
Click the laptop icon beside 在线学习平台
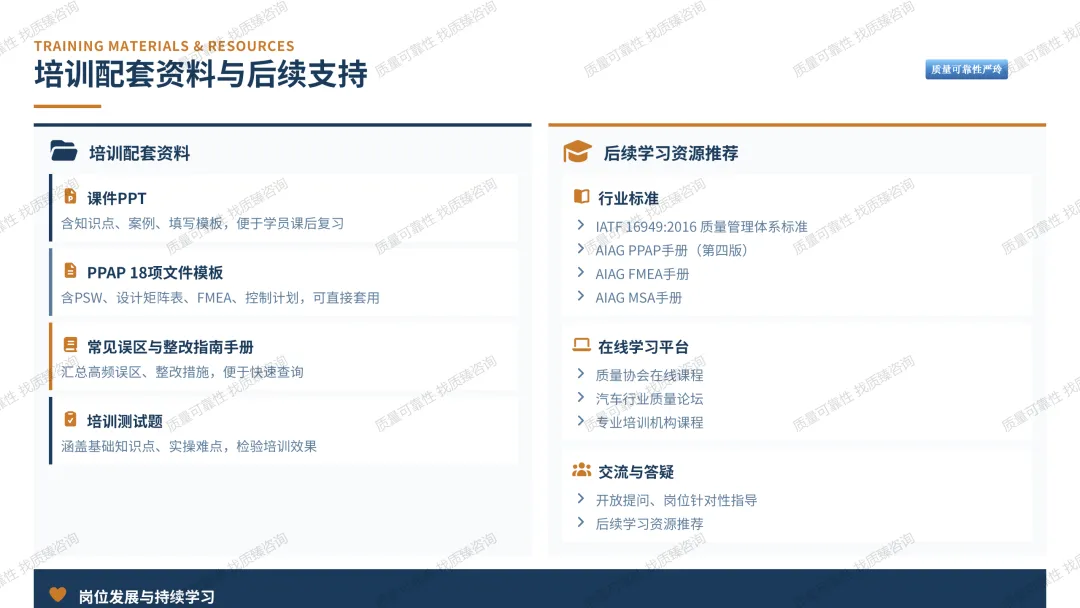click(x=581, y=345)
